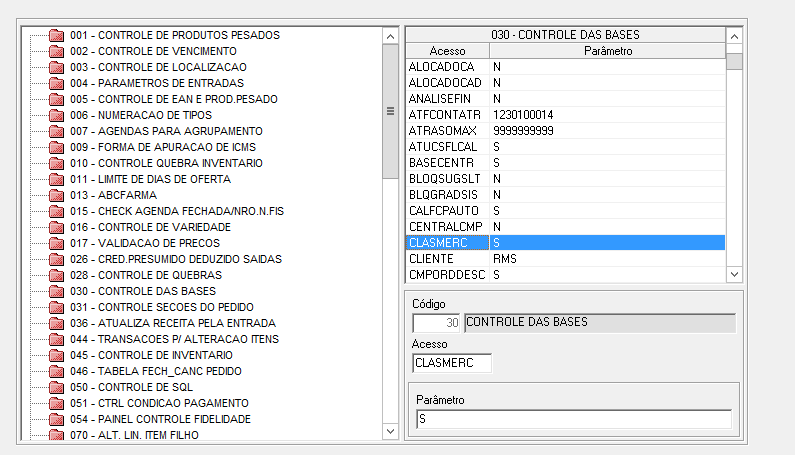Select tree item 001 - CONTROLE DE PRODUTOS PESADOS
Screen dimensions: 795x455
(175, 36)
